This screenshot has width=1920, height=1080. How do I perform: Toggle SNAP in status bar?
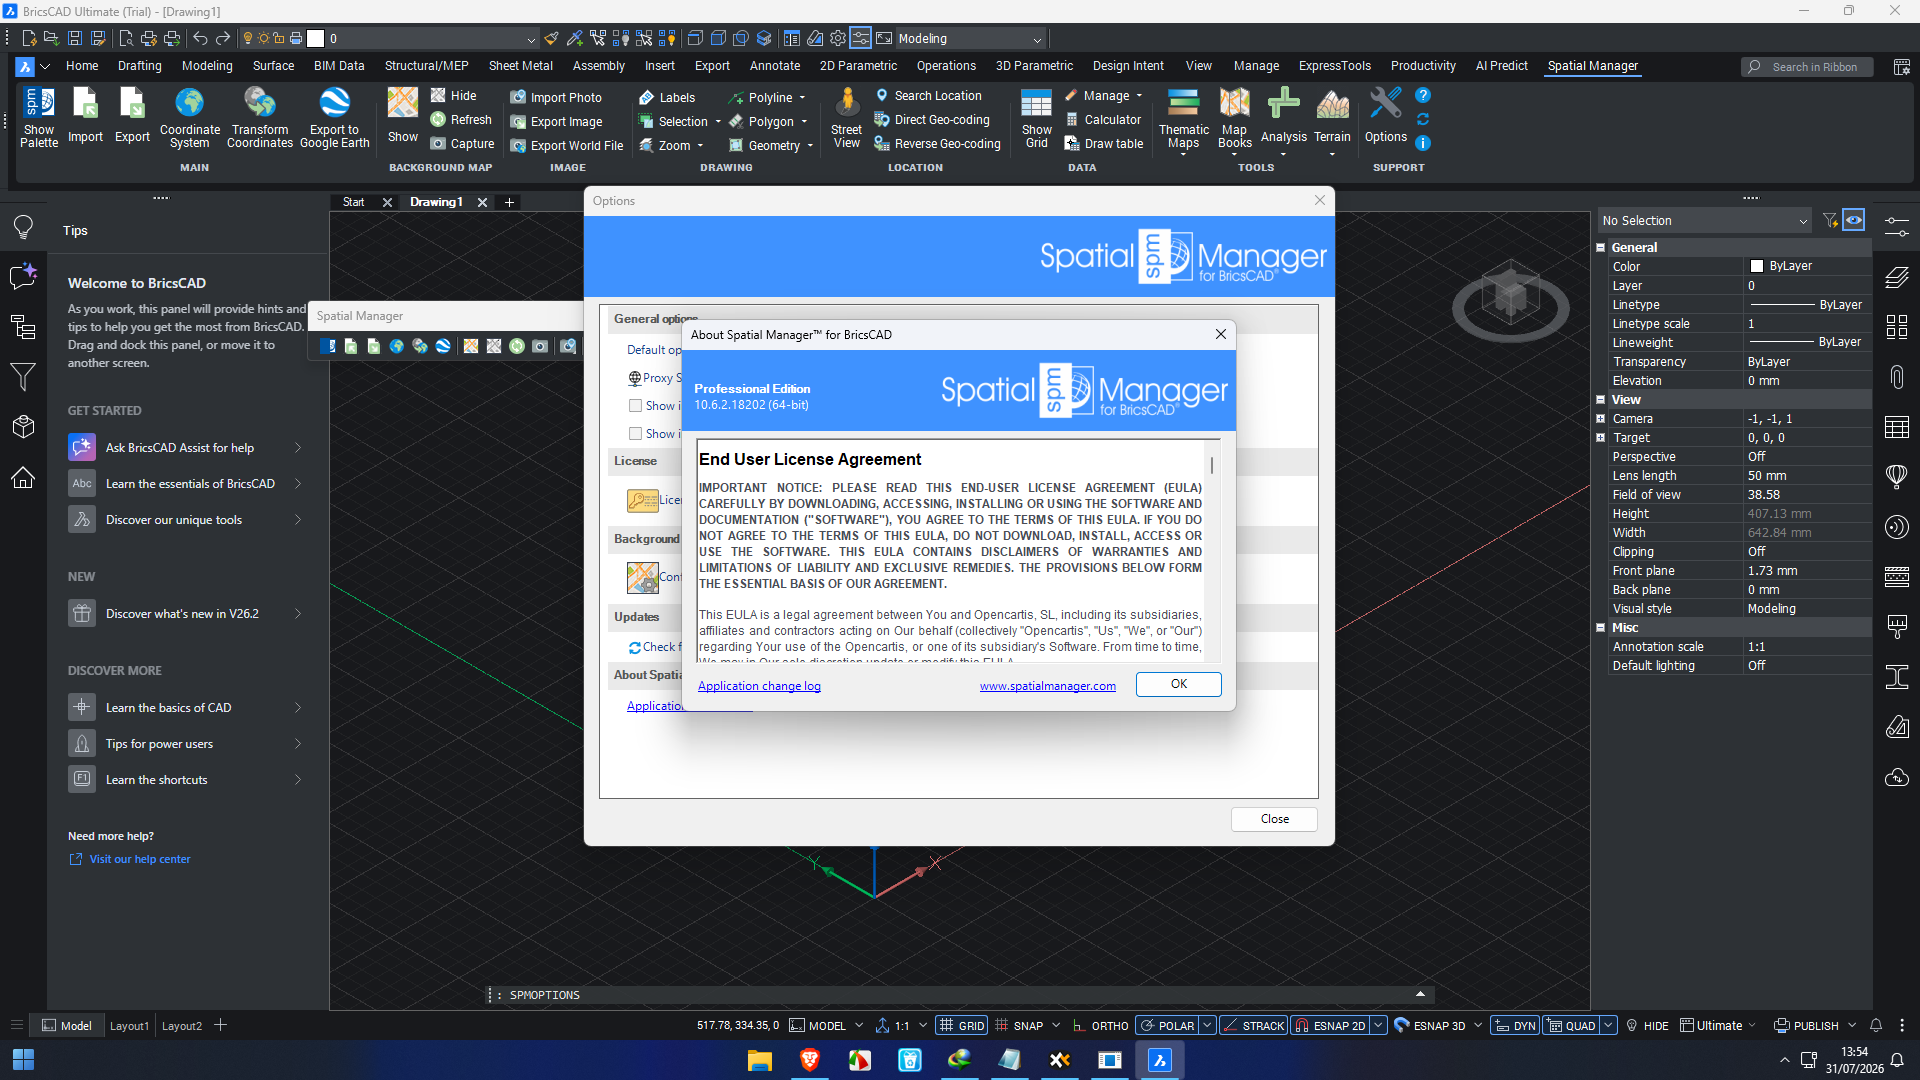1019,1025
